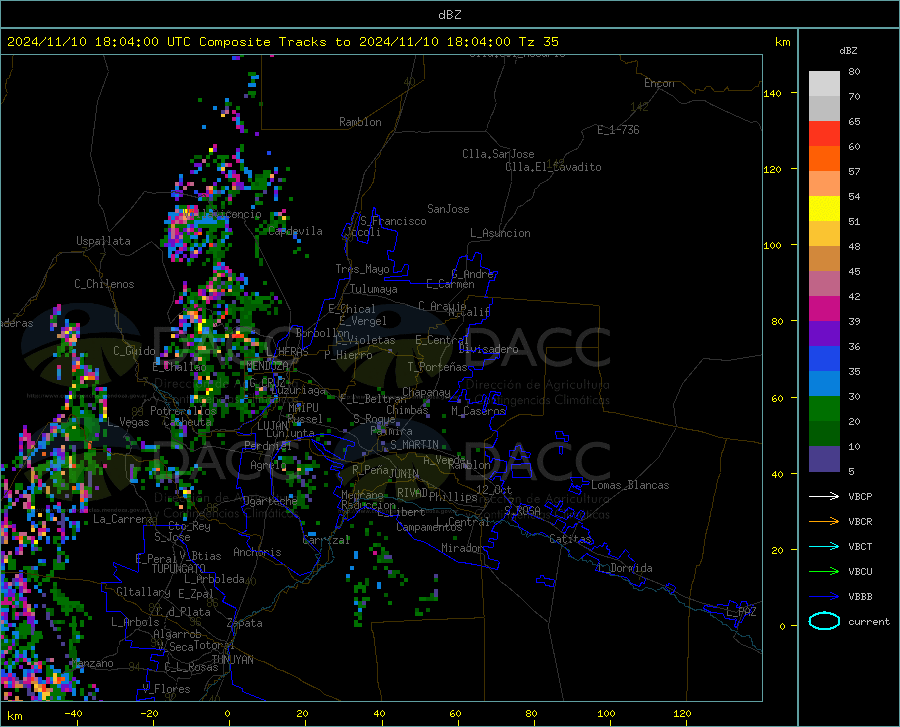Click the Divisadero map label
Viewport: 900px width, 727px height.
click(x=488, y=349)
